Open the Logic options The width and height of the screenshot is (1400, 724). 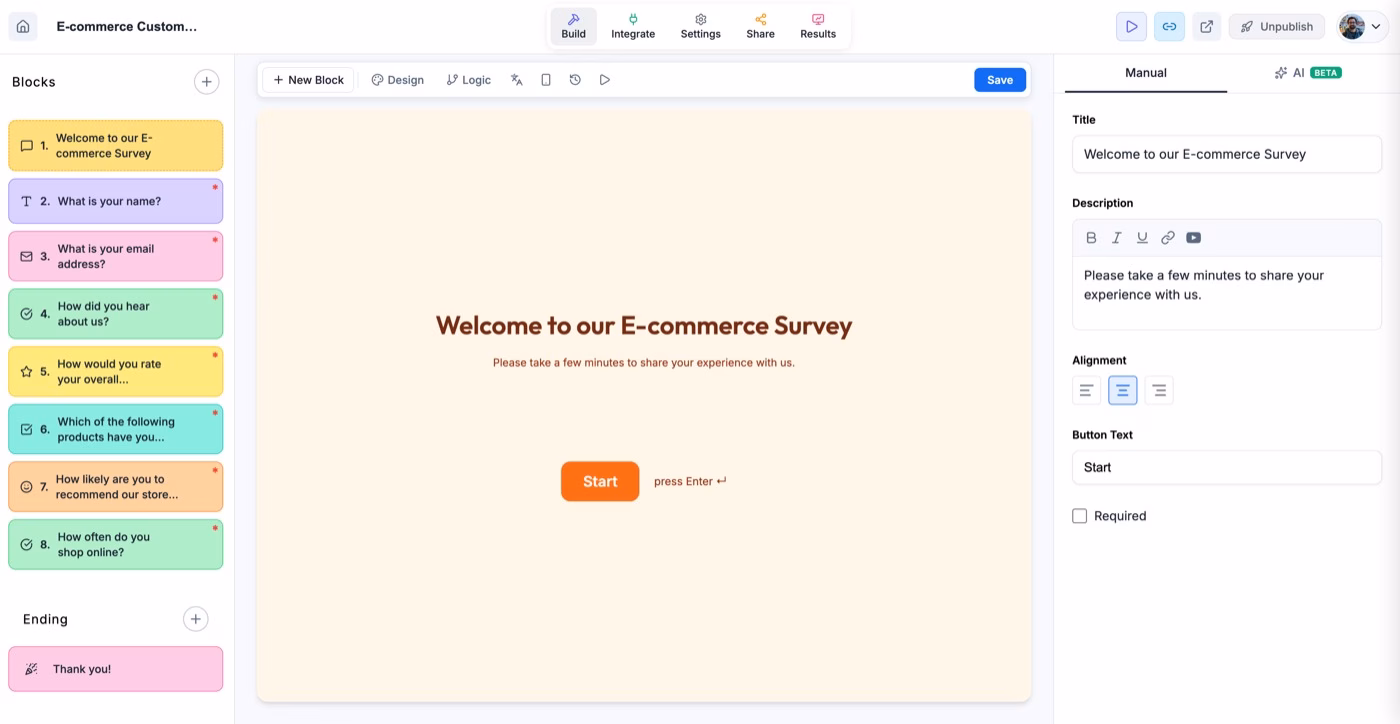click(469, 80)
